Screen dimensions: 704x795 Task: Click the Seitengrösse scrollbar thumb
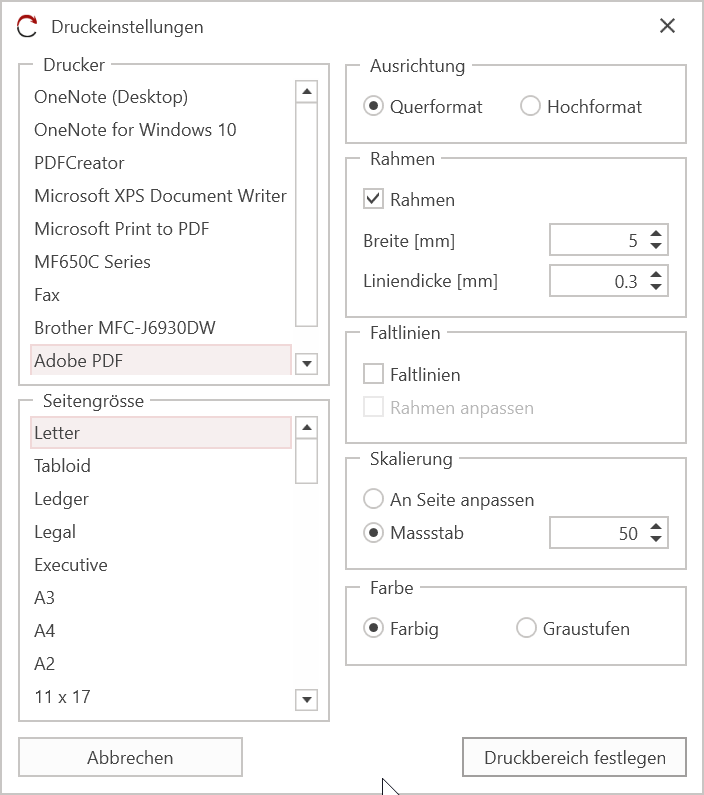coord(307,461)
